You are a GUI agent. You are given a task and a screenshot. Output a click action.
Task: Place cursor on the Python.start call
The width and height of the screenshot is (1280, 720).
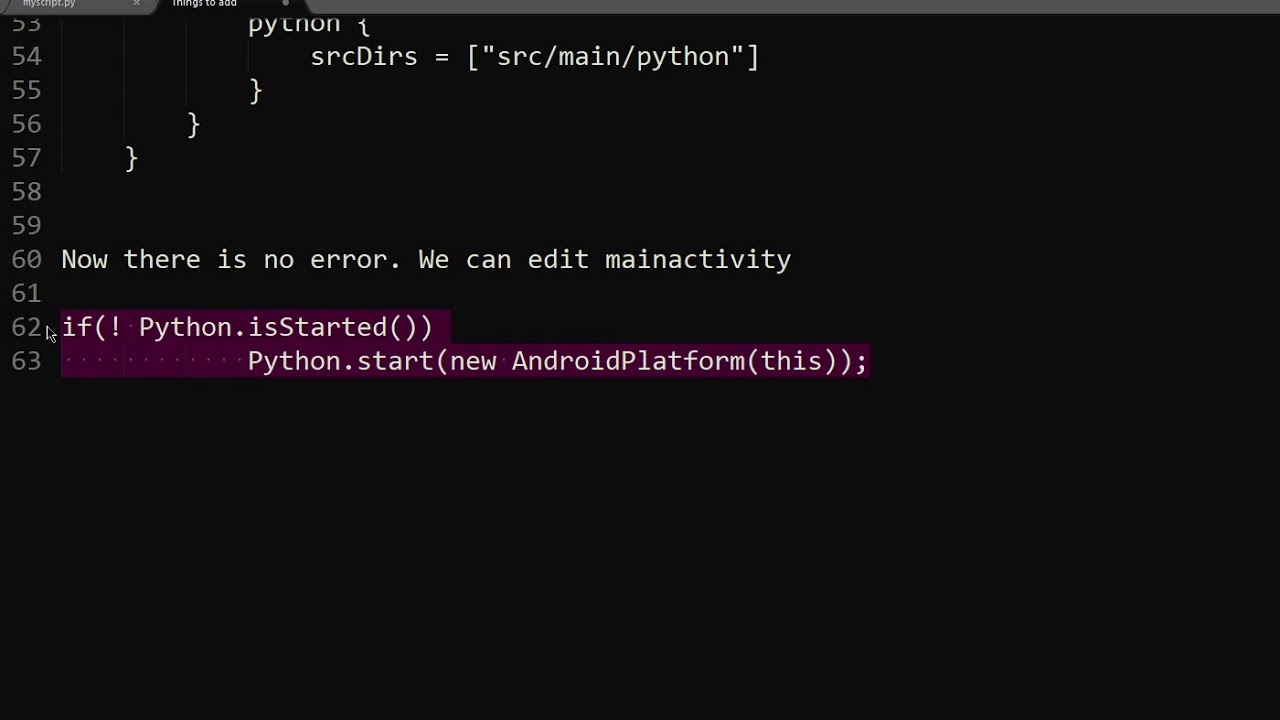340,362
